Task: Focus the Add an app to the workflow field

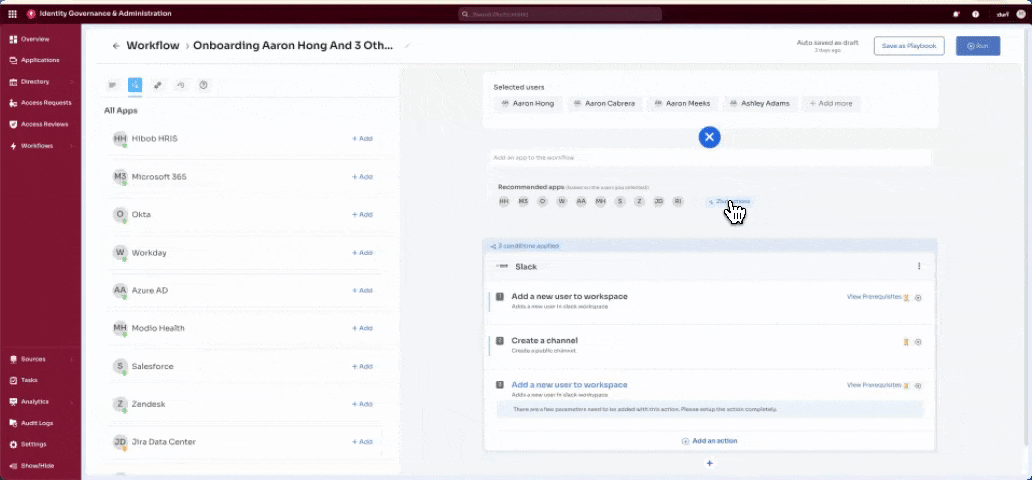Action: click(710, 158)
